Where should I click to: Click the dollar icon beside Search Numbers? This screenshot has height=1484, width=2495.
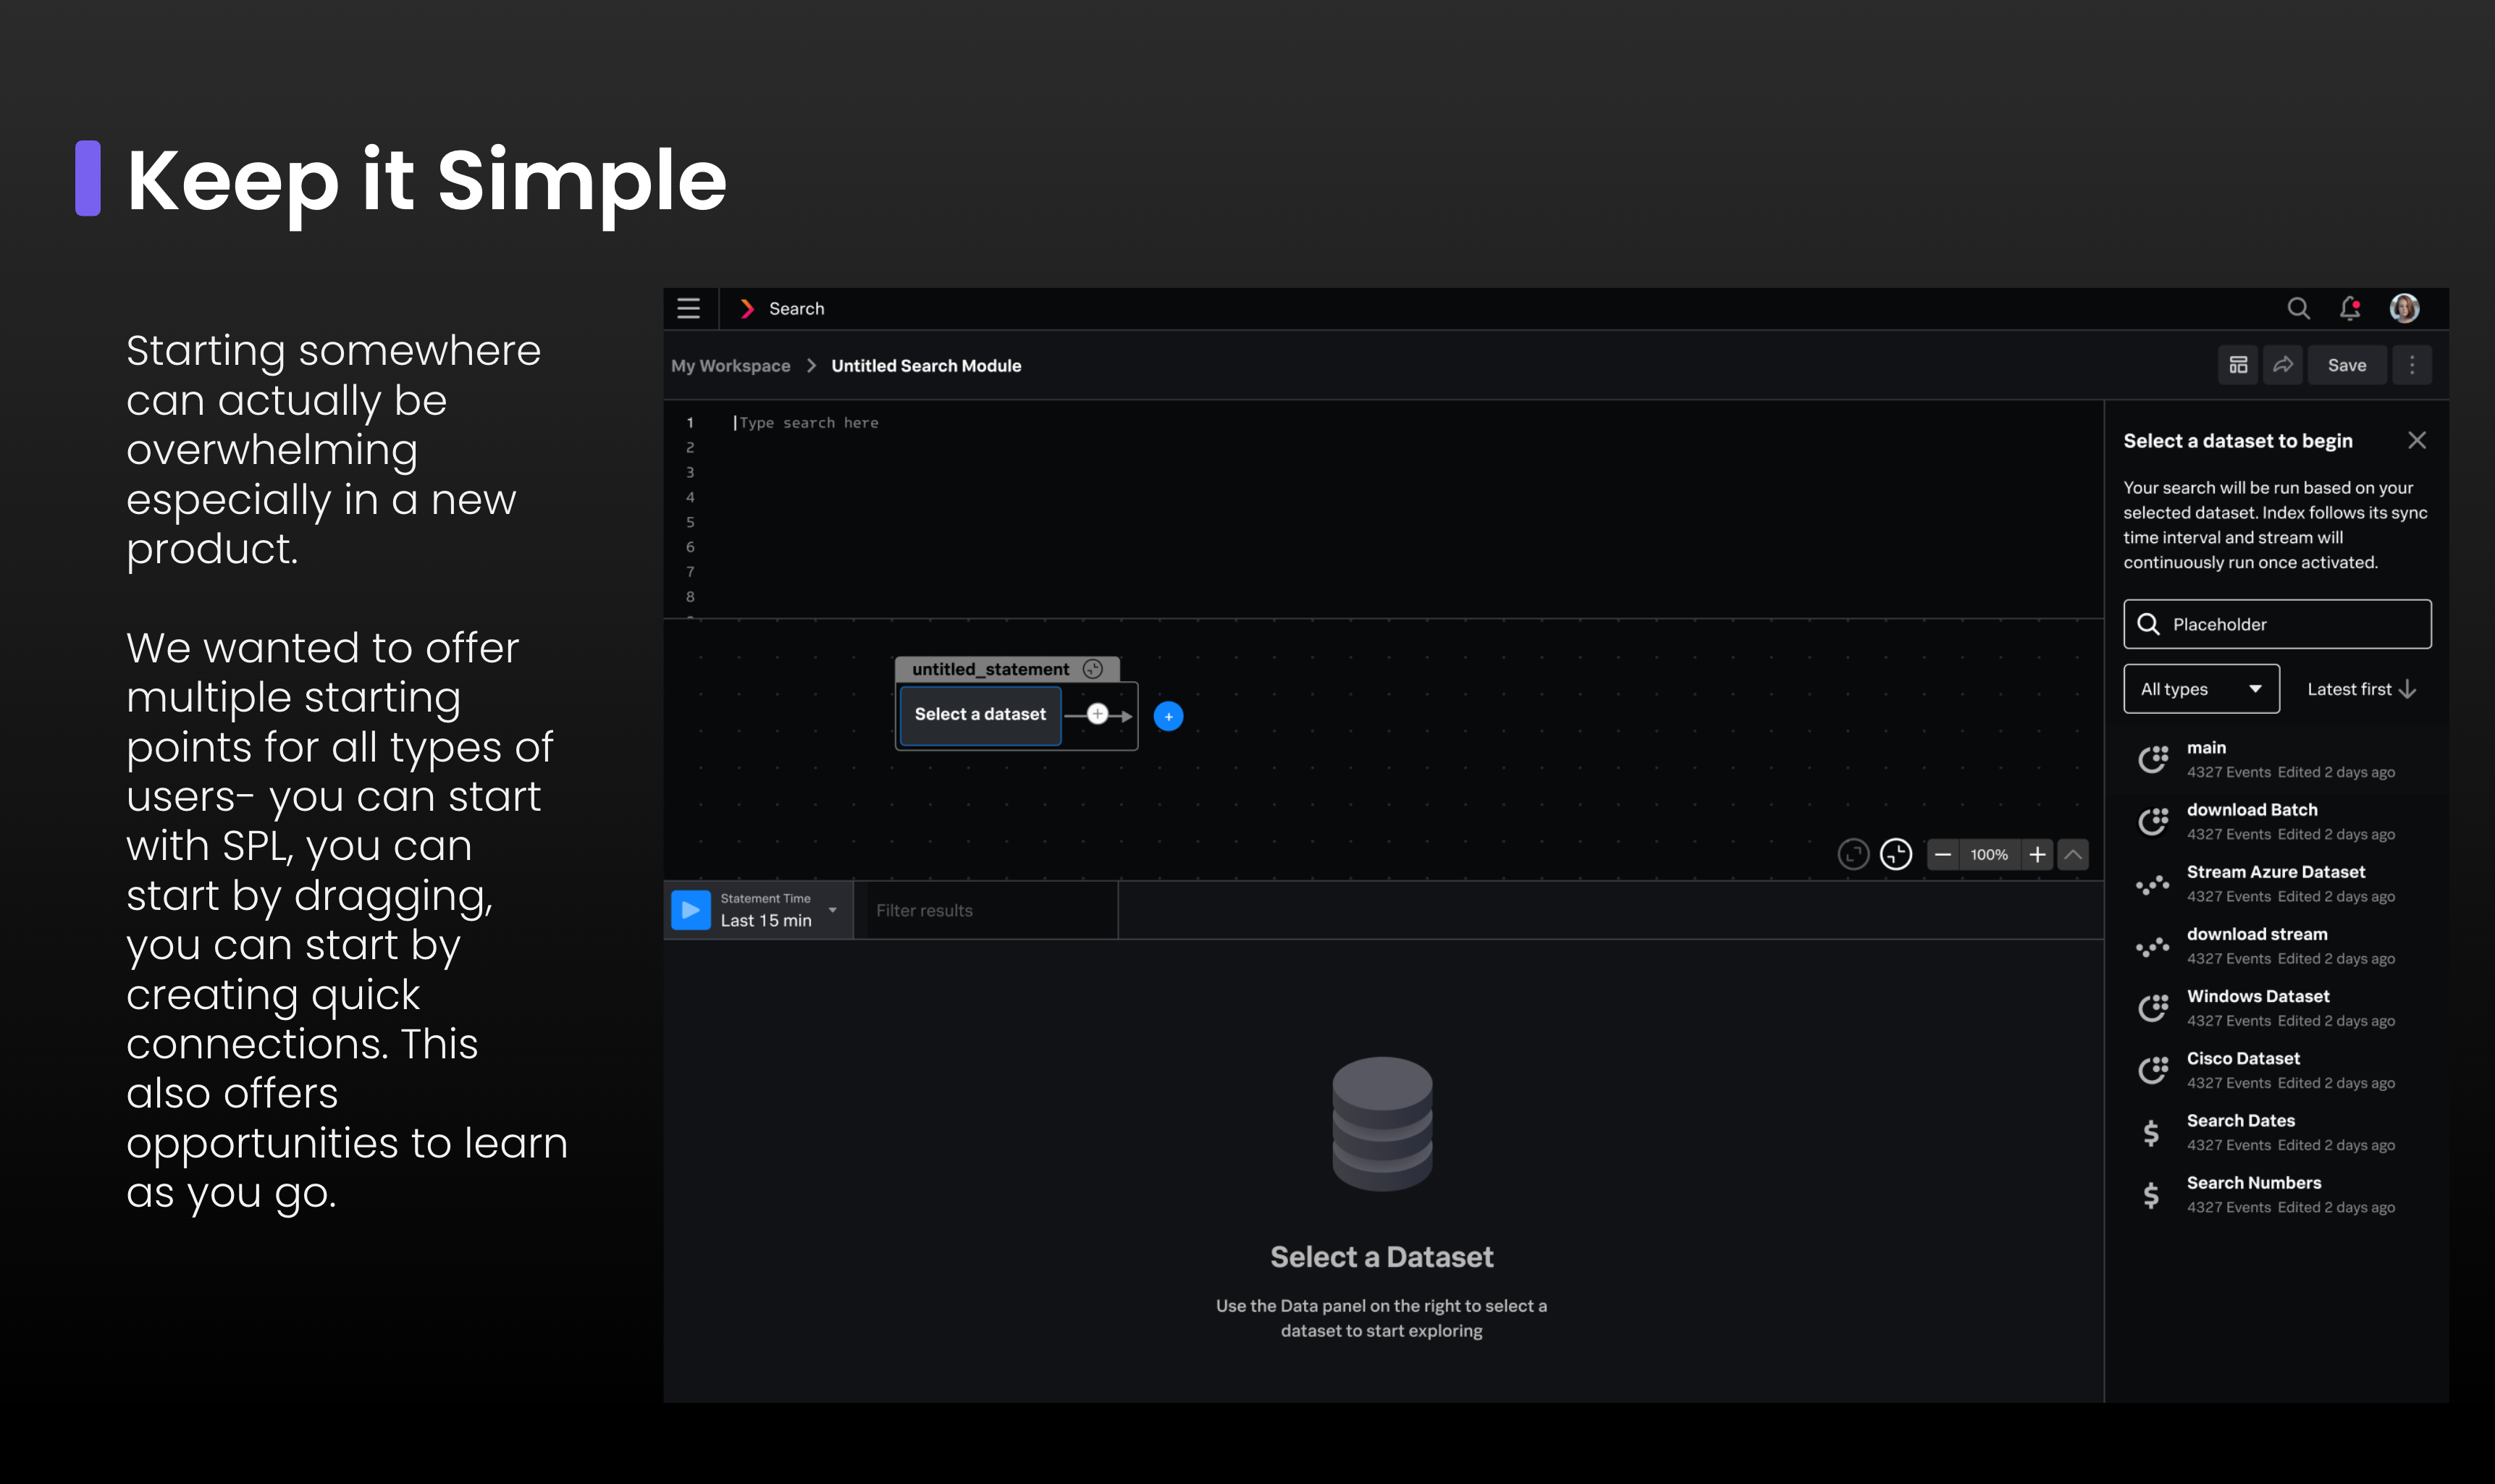[2151, 1195]
